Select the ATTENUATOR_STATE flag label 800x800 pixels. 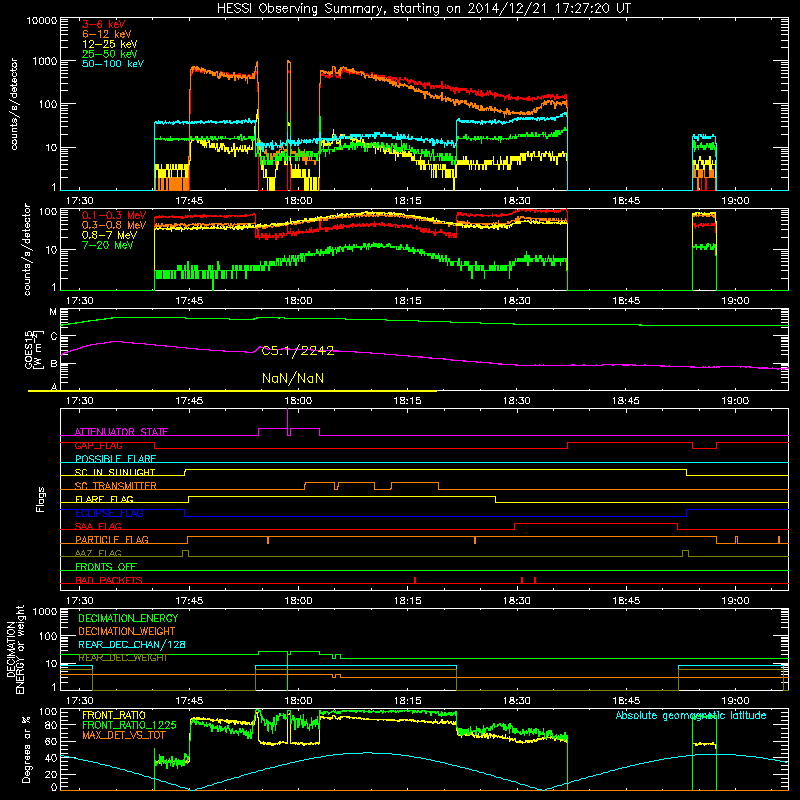coord(121,432)
